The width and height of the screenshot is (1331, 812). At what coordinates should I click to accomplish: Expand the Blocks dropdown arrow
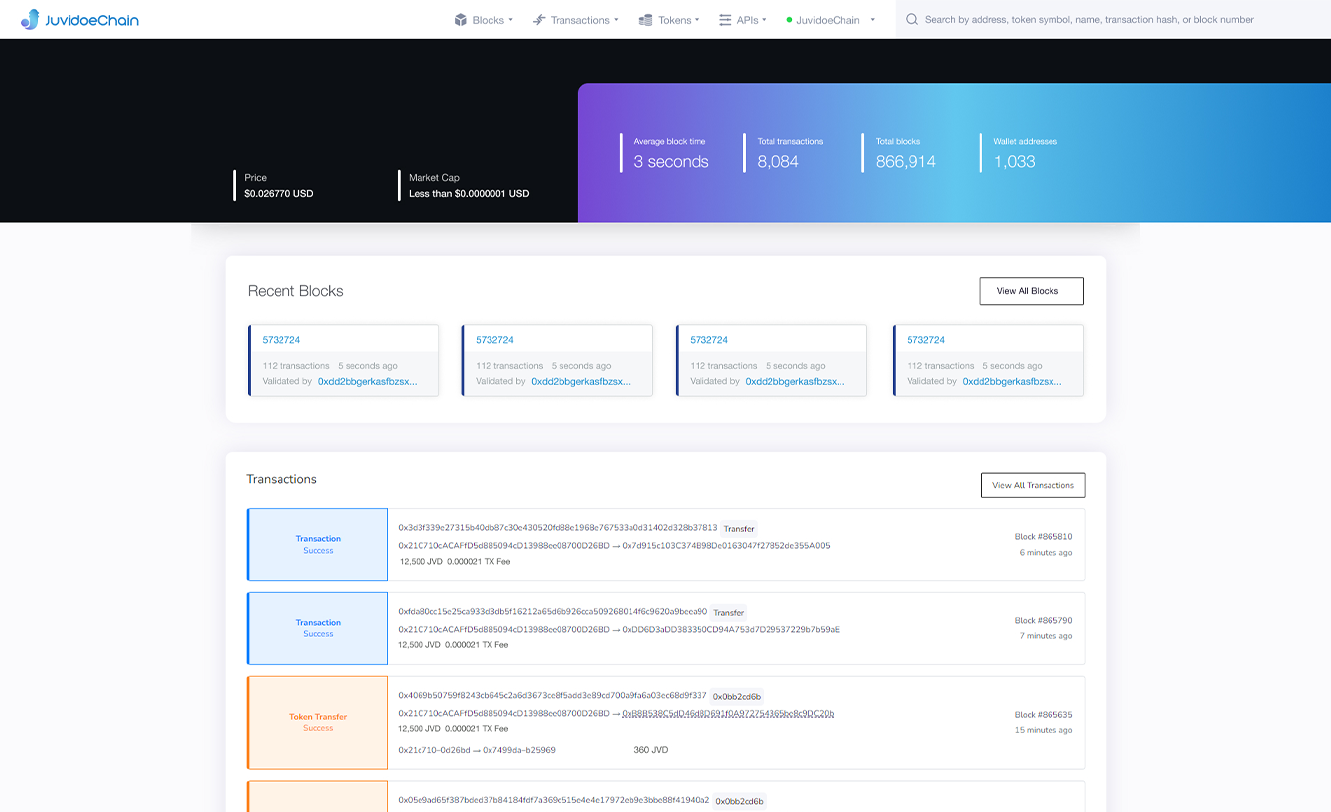click(x=511, y=20)
